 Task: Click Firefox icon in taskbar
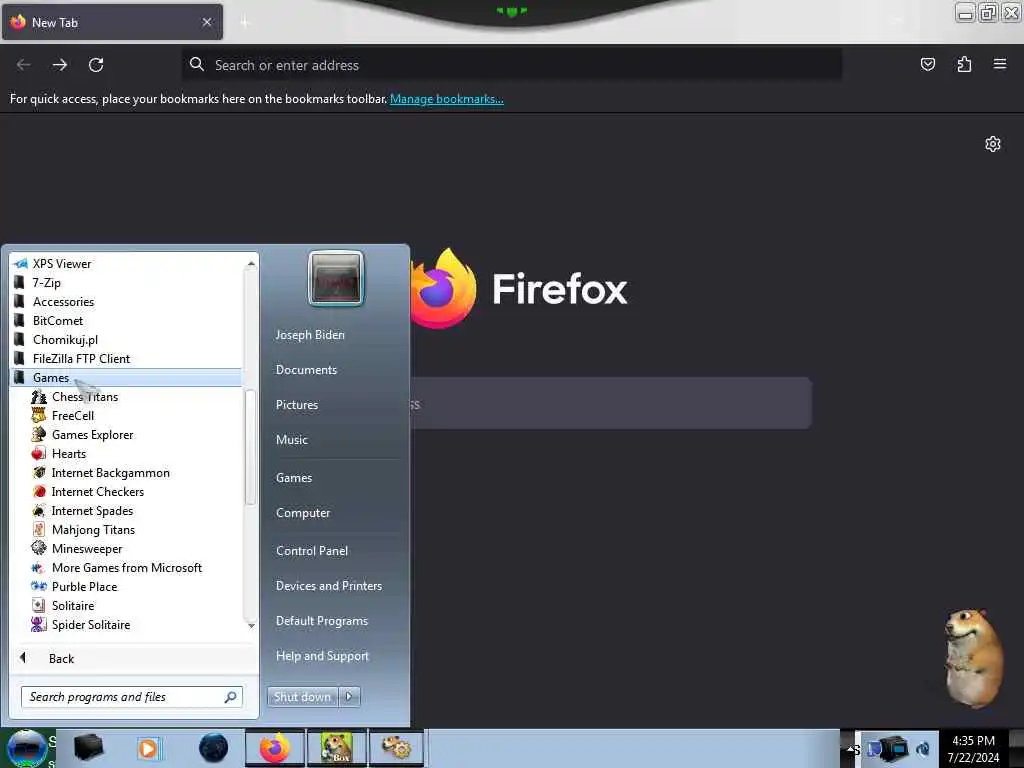275,748
